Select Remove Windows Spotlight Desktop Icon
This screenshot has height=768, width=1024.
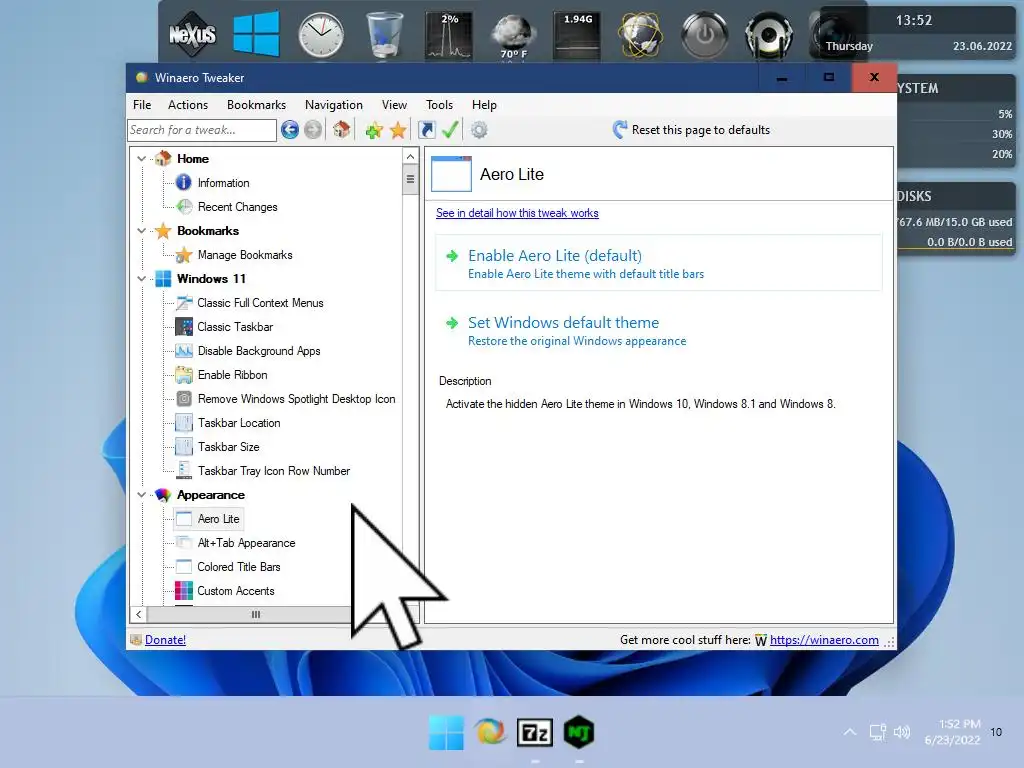click(296, 399)
